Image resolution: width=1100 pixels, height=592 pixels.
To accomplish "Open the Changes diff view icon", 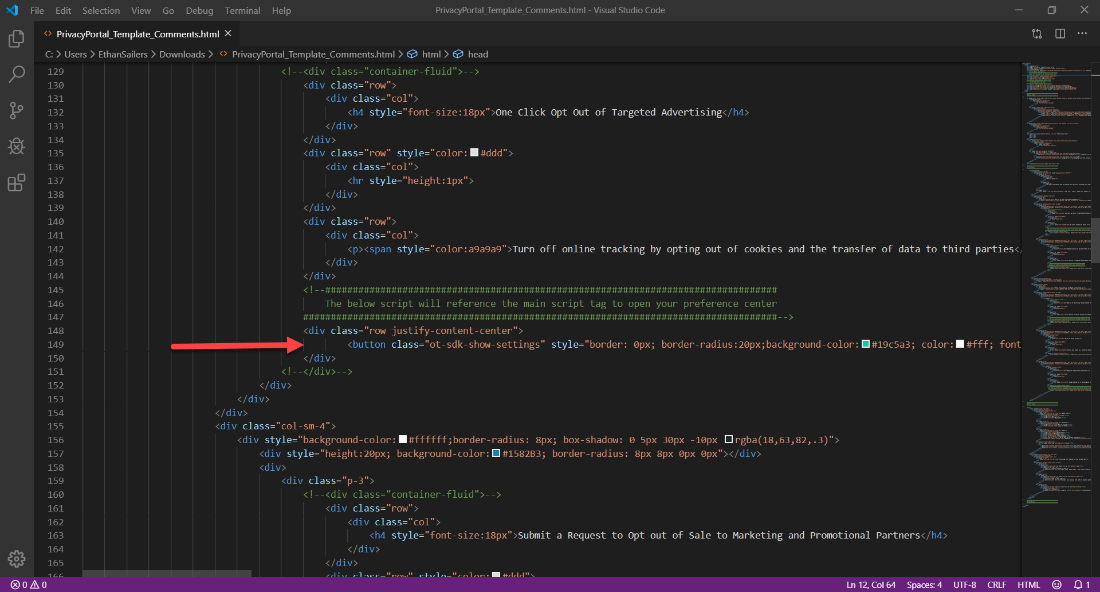I will pyautogui.click(x=1037, y=32).
